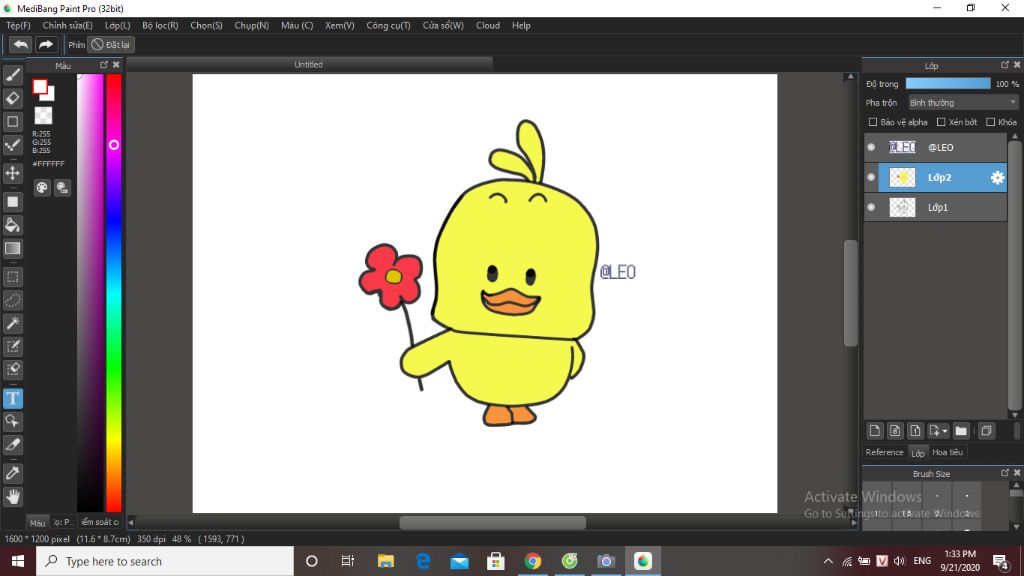Select the Brush tool
The image size is (1024, 576).
(13, 74)
